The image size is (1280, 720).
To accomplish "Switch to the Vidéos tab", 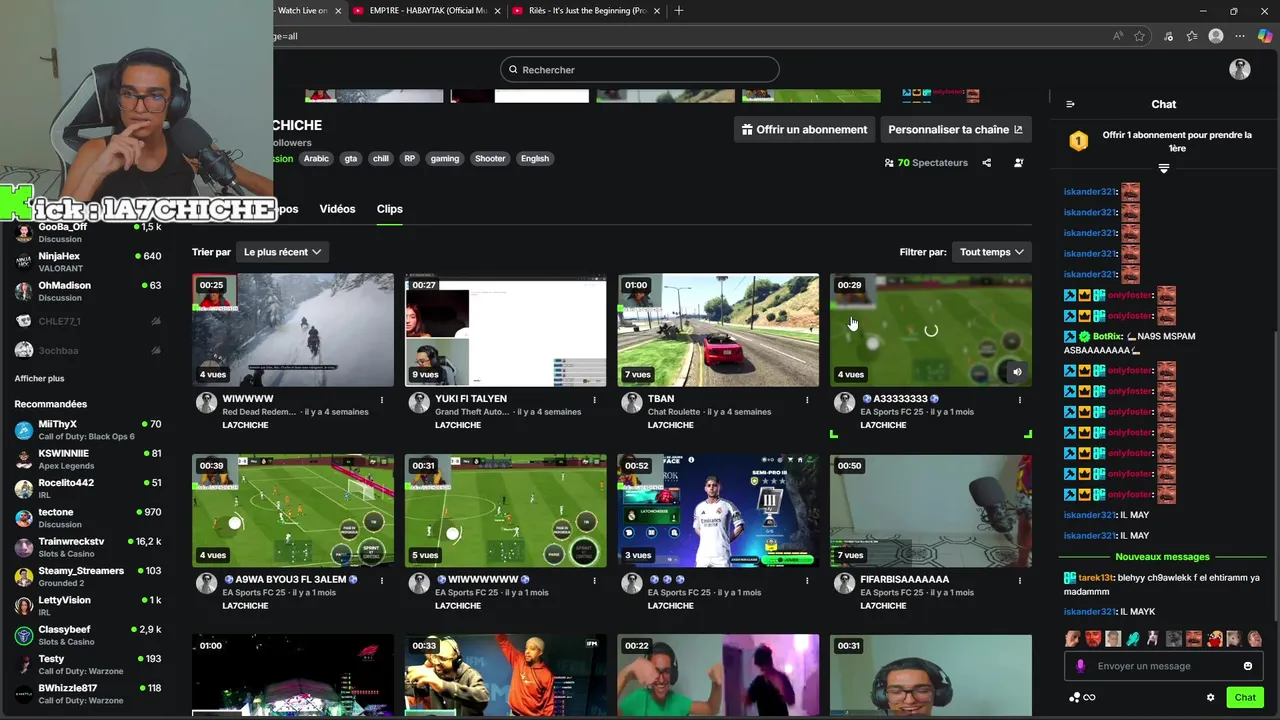I will tap(337, 209).
